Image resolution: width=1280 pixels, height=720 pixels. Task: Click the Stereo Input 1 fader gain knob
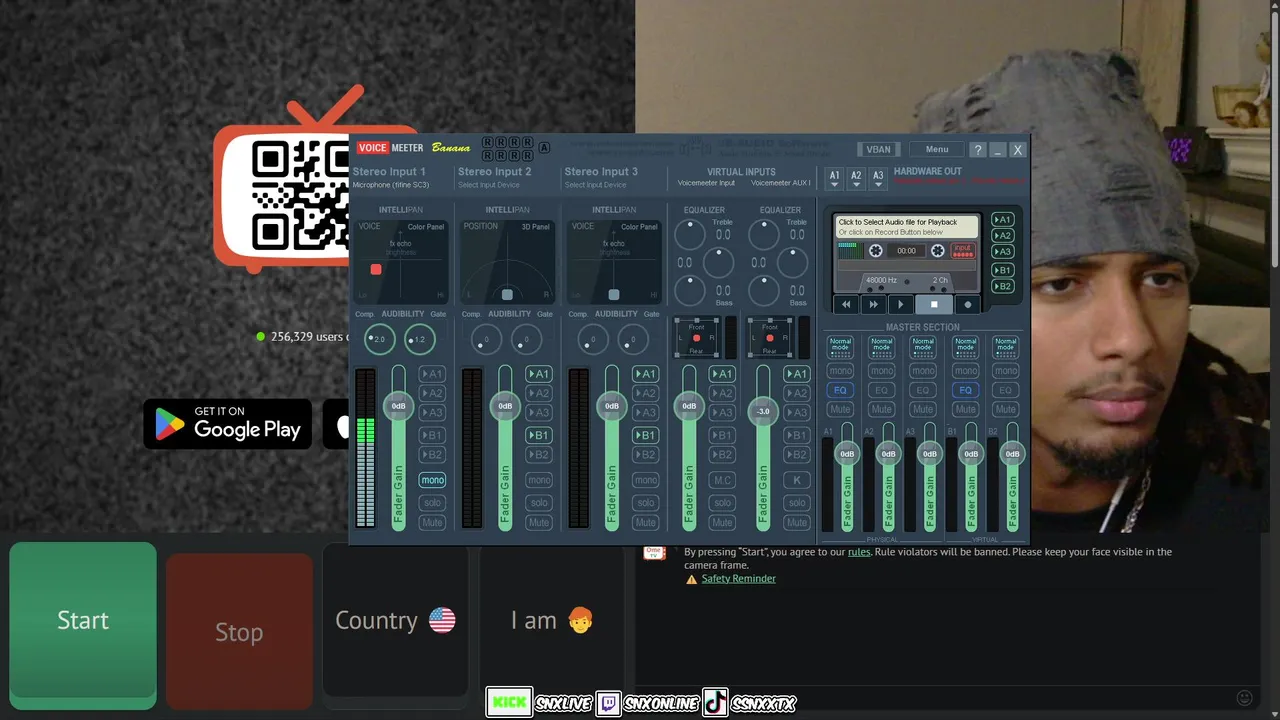point(399,406)
